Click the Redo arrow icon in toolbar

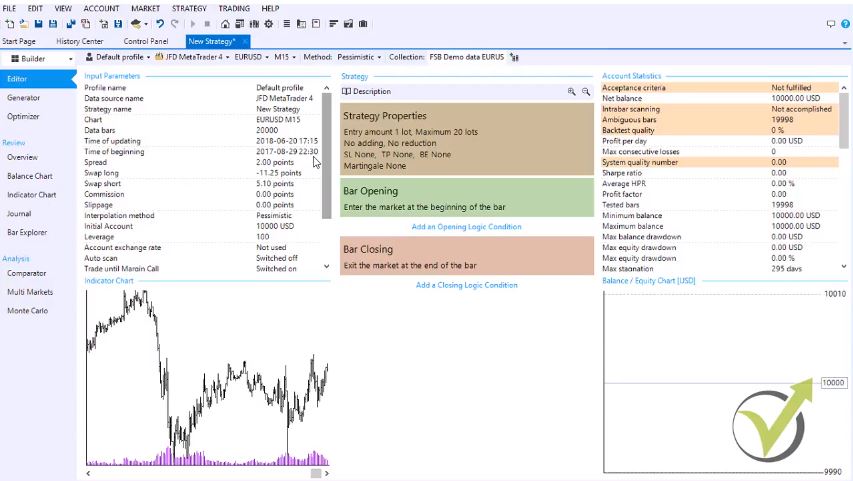tap(174, 23)
